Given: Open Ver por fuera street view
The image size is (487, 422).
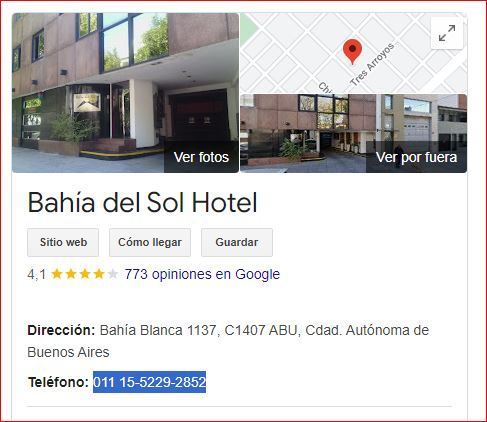Looking at the screenshot, I should point(416,157).
